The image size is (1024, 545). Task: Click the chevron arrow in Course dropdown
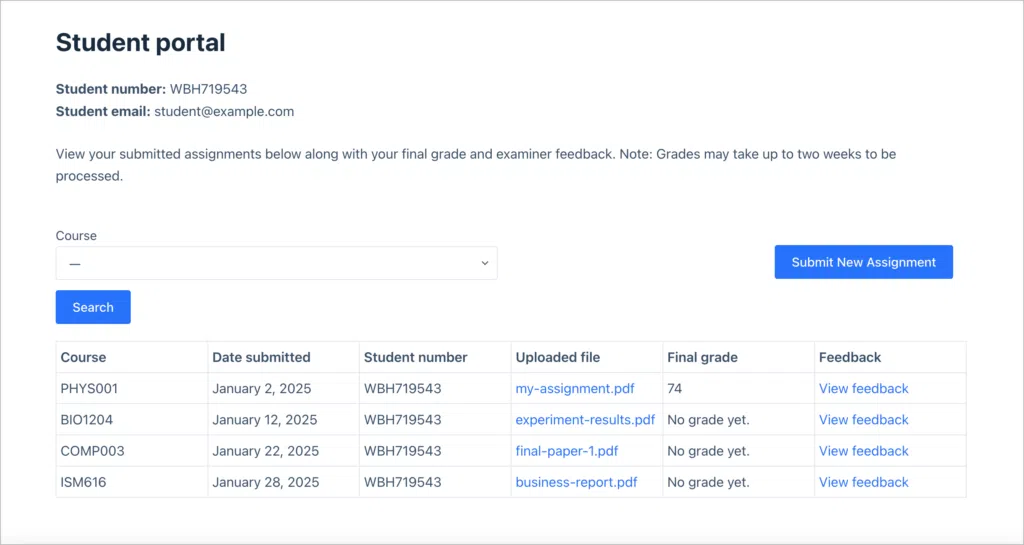pyautogui.click(x=485, y=263)
